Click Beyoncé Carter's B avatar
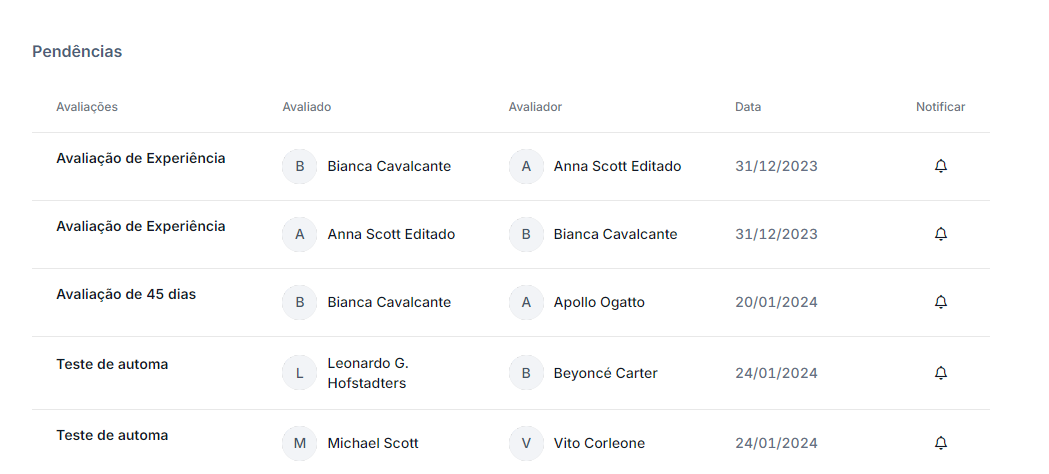This screenshot has width=1049, height=474. pos(526,373)
